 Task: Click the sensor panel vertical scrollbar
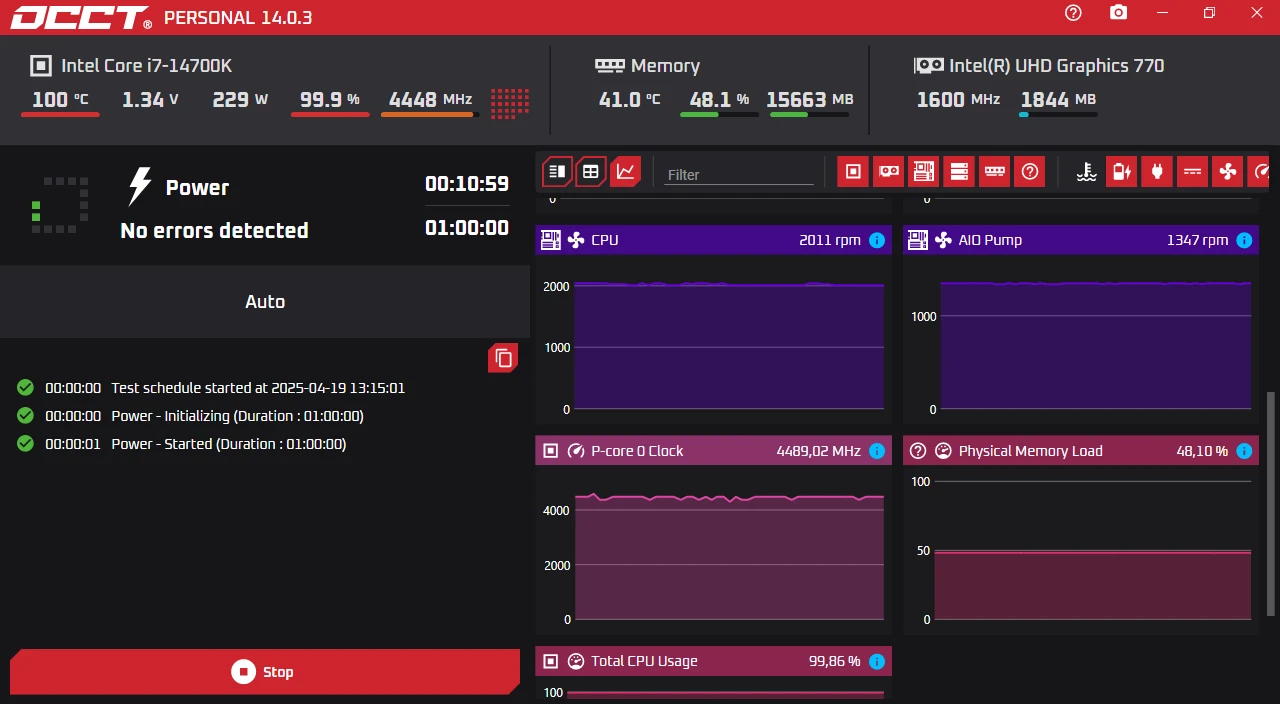click(1272, 502)
